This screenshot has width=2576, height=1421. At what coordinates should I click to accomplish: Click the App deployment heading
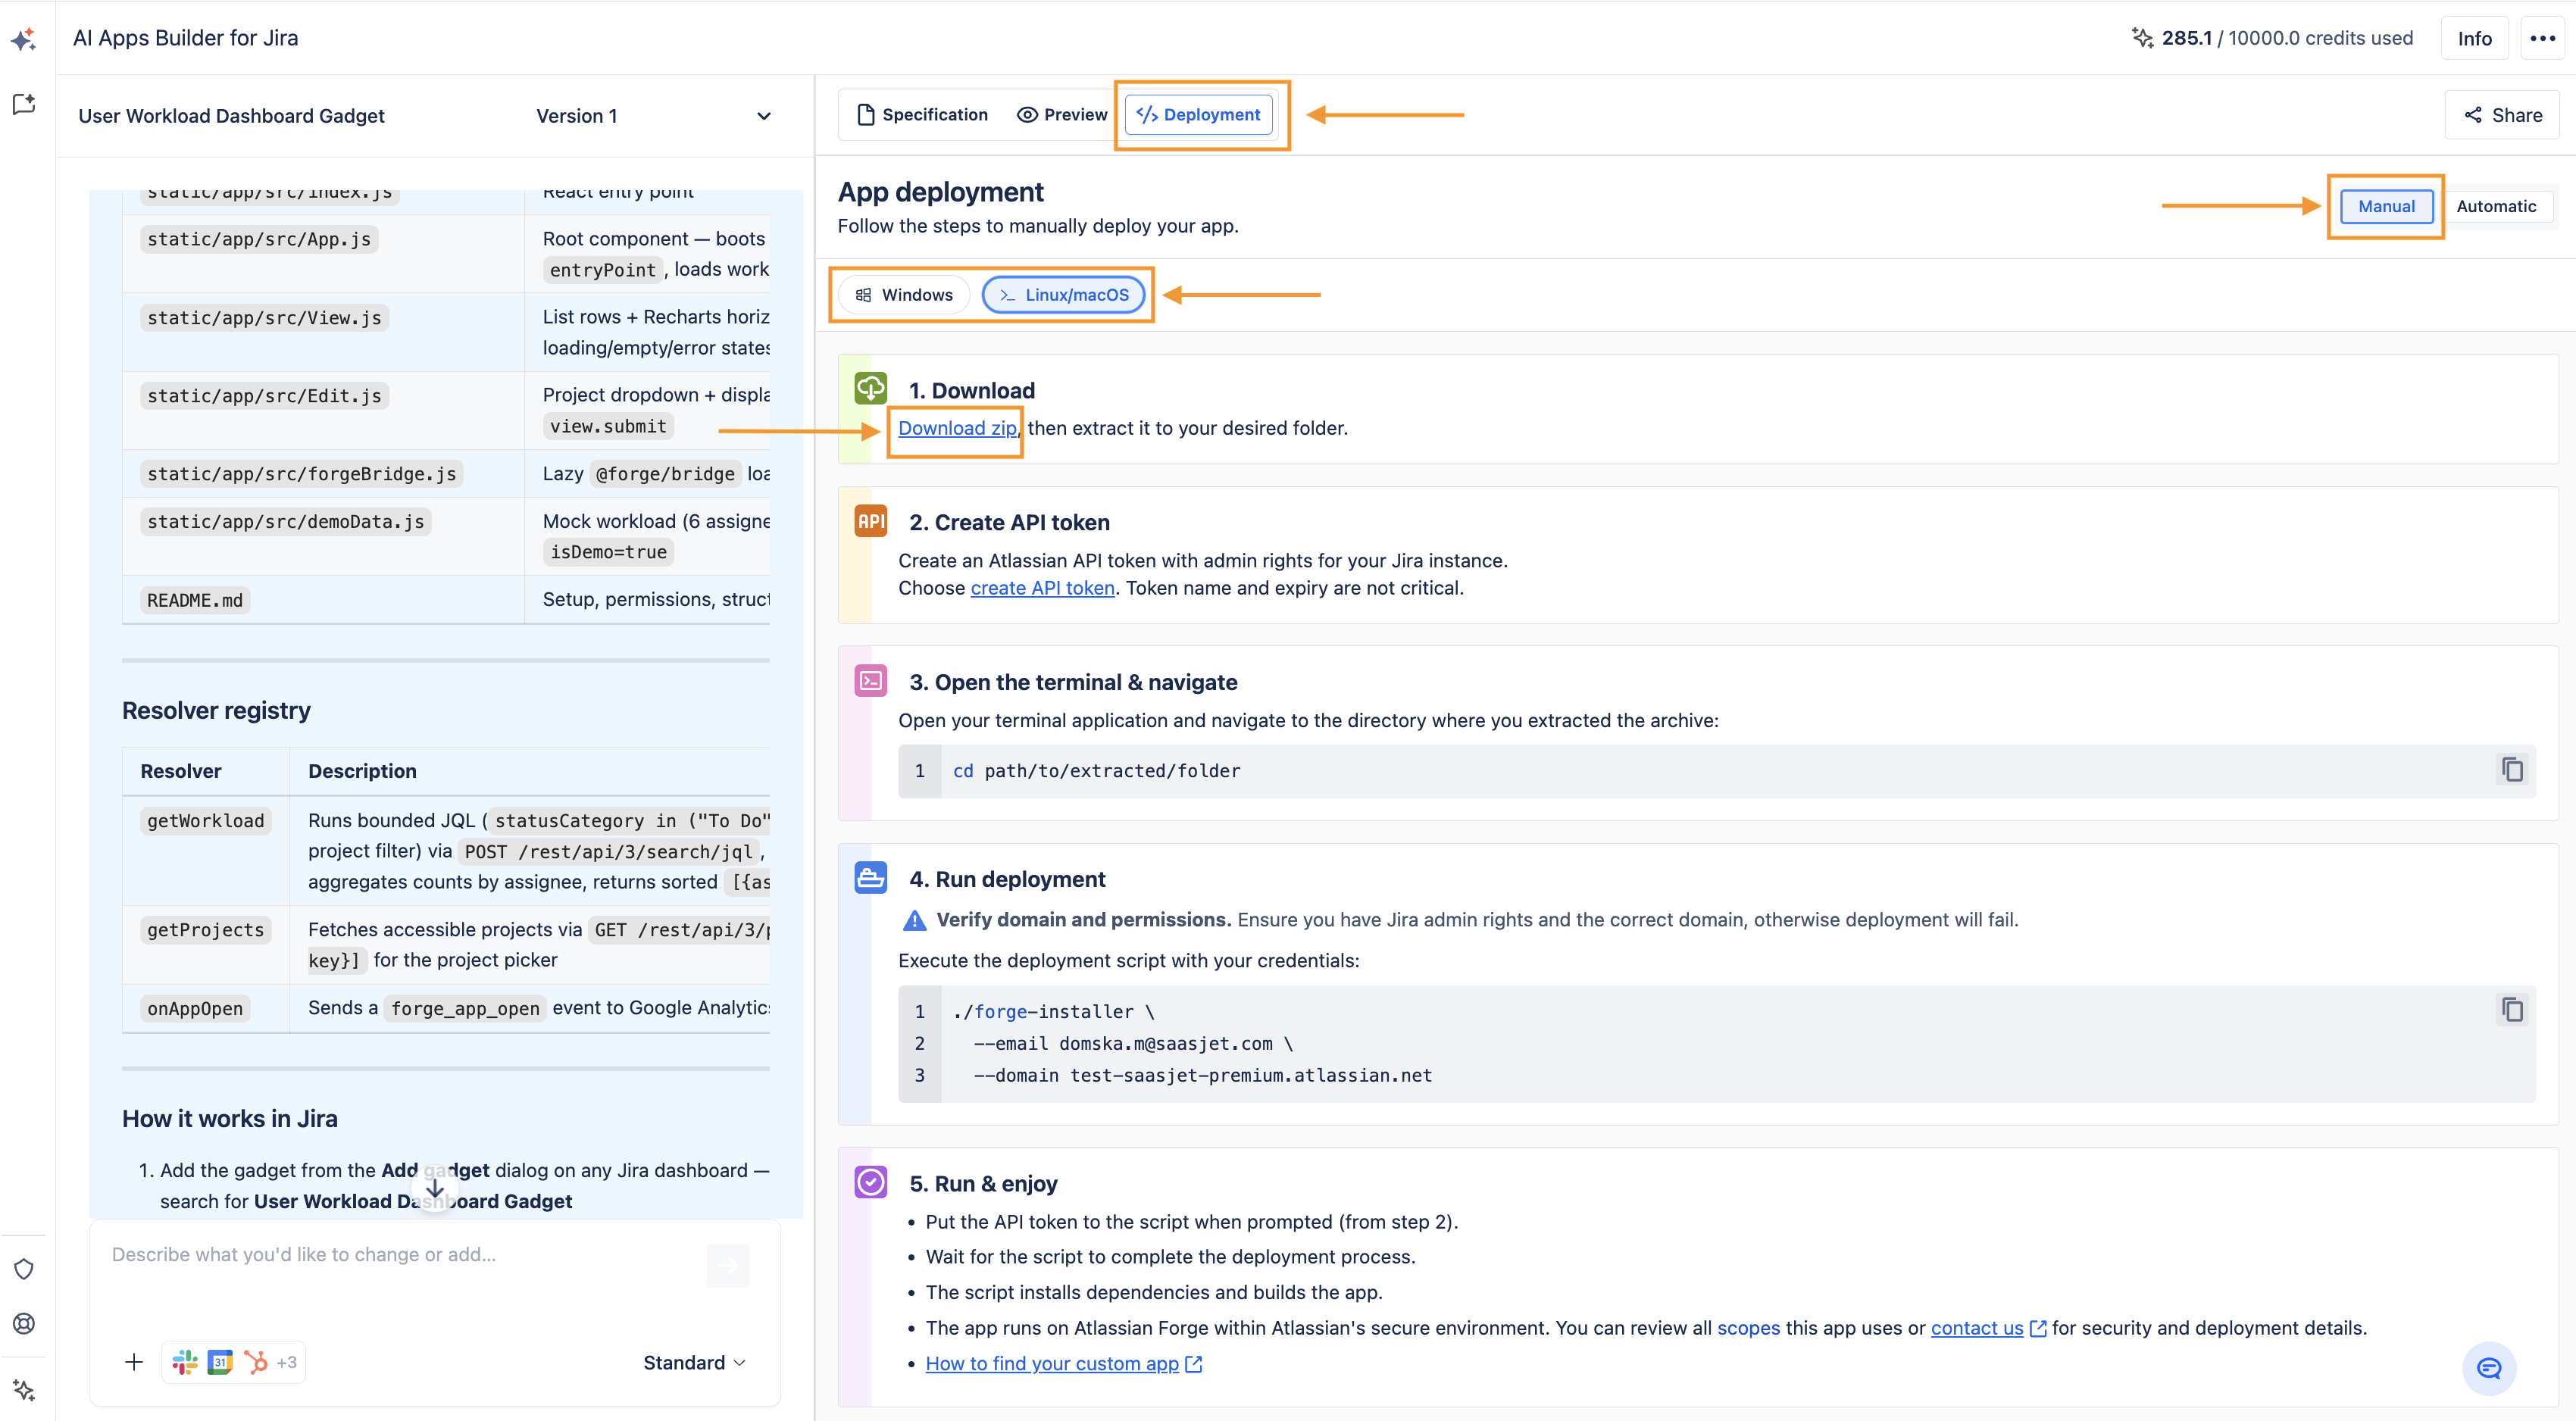pos(940,192)
